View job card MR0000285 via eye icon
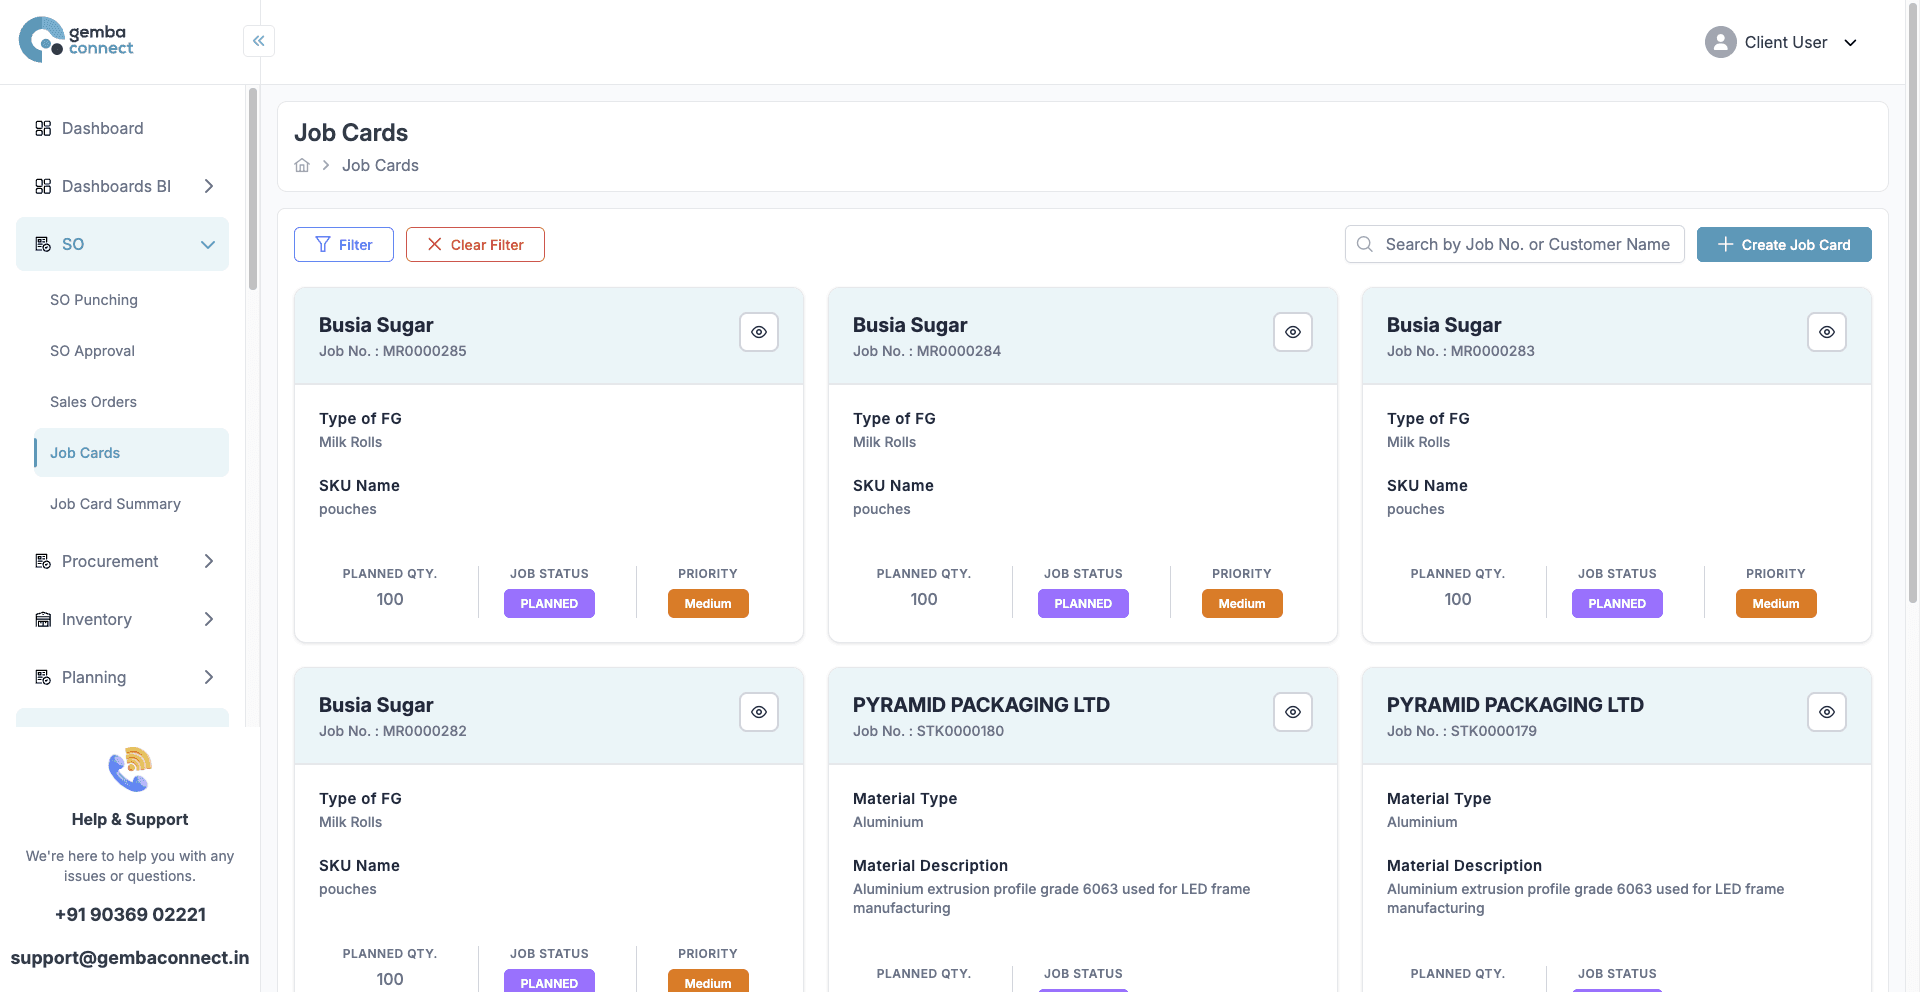 [759, 332]
